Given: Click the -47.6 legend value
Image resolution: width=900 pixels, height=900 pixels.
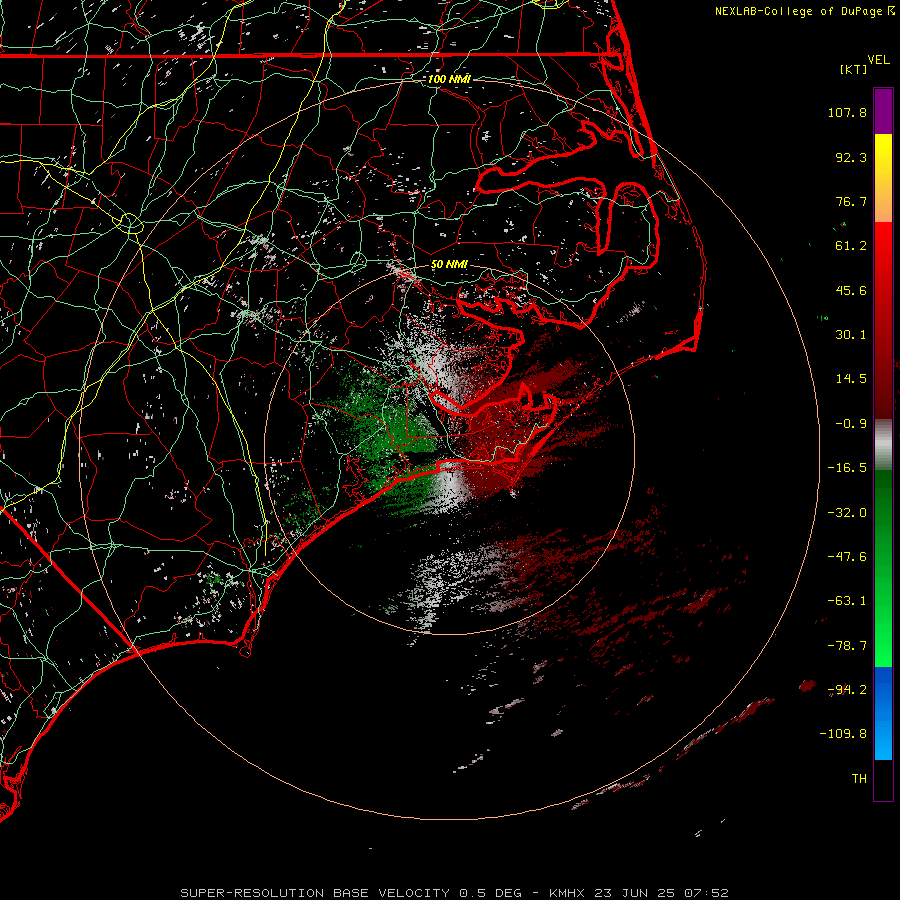Looking at the screenshot, I should coord(847,557).
